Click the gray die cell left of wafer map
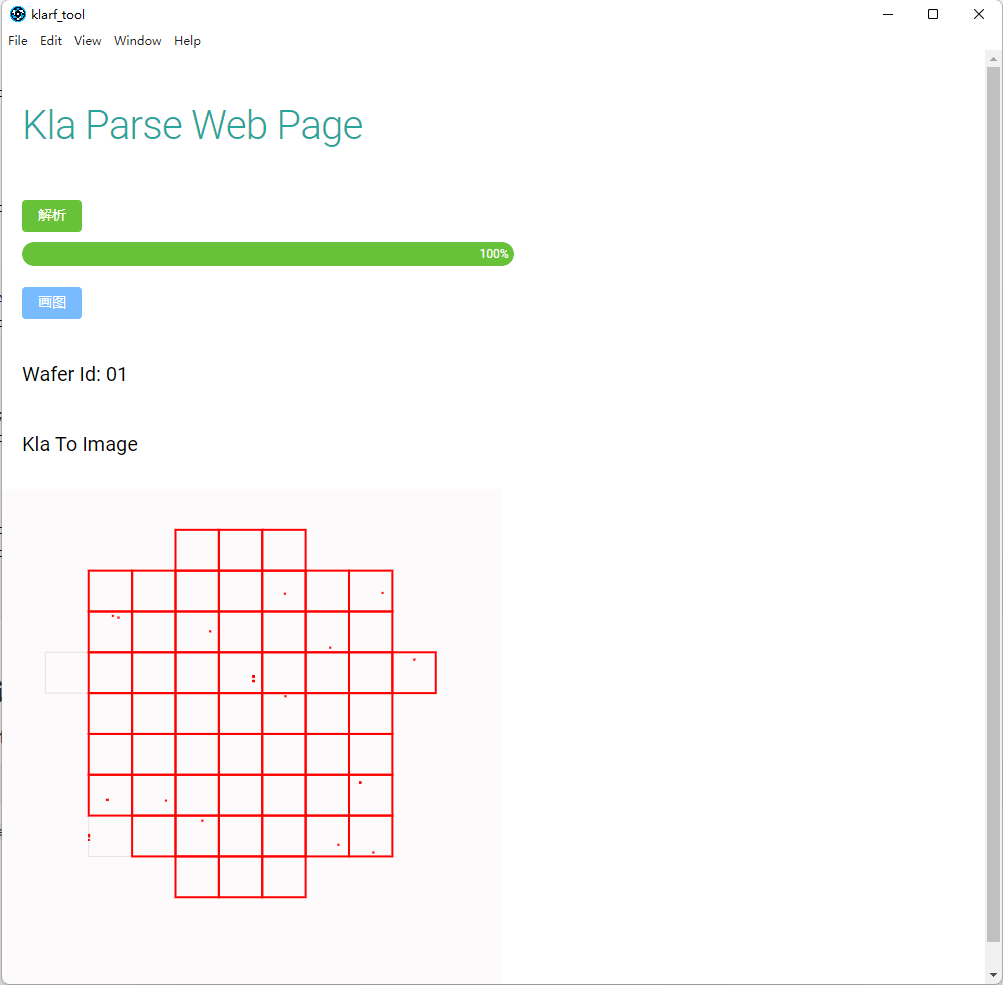The height and width of the screenshot is (985, 1003). 67,673
